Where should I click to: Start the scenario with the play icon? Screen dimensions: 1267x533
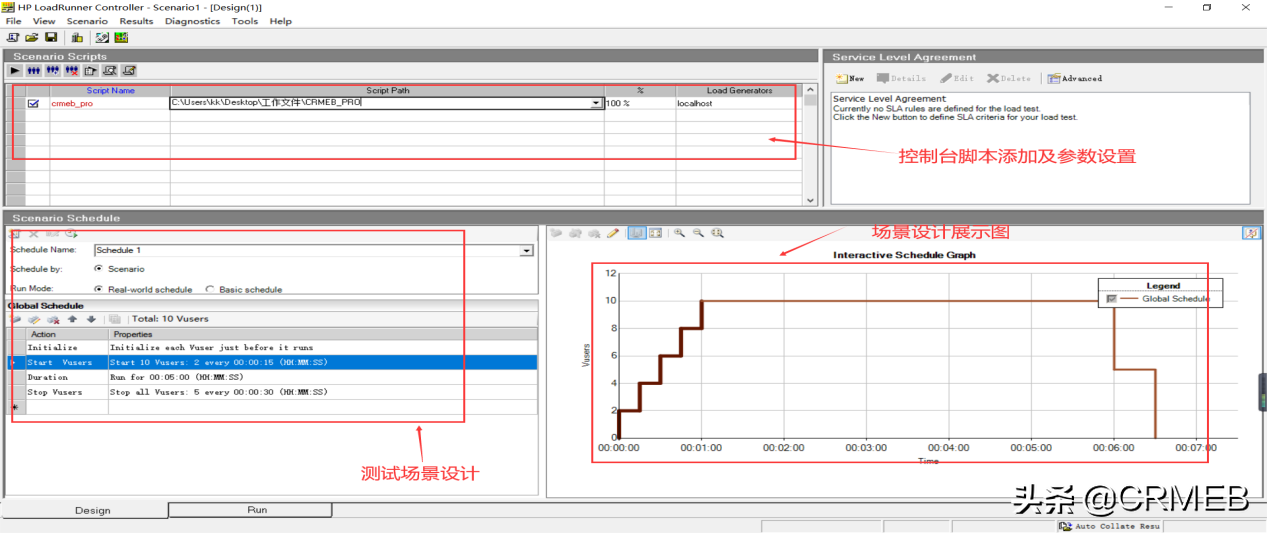15,71
